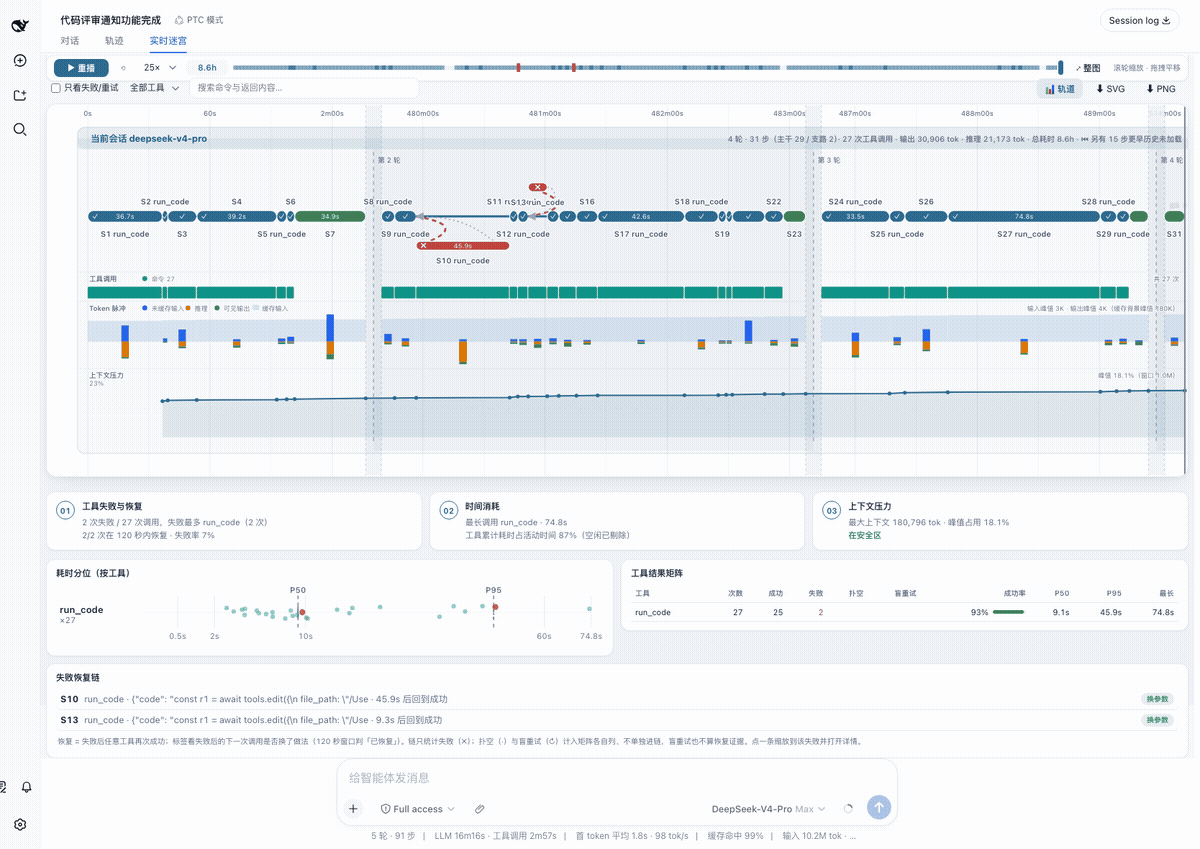Click the 重播 replay button
This screenshot has width=1200, height=849.
click(81, 68)
